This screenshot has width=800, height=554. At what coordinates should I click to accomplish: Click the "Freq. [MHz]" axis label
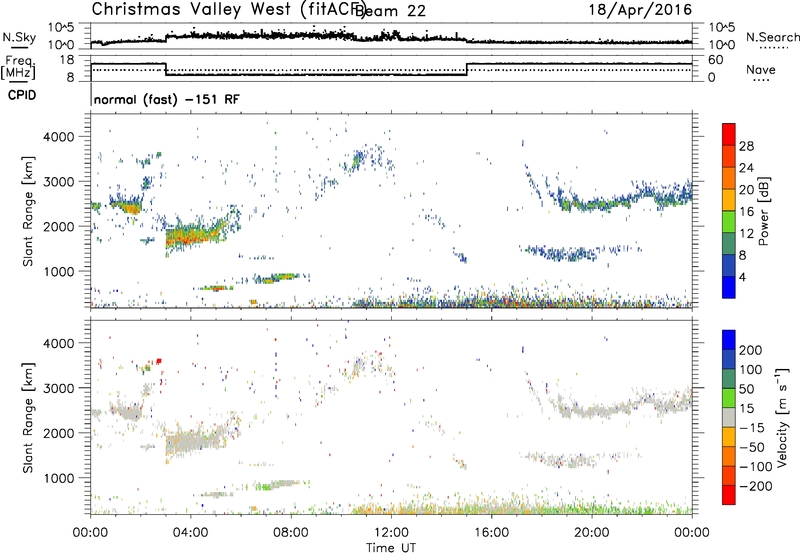pos(19,68)
